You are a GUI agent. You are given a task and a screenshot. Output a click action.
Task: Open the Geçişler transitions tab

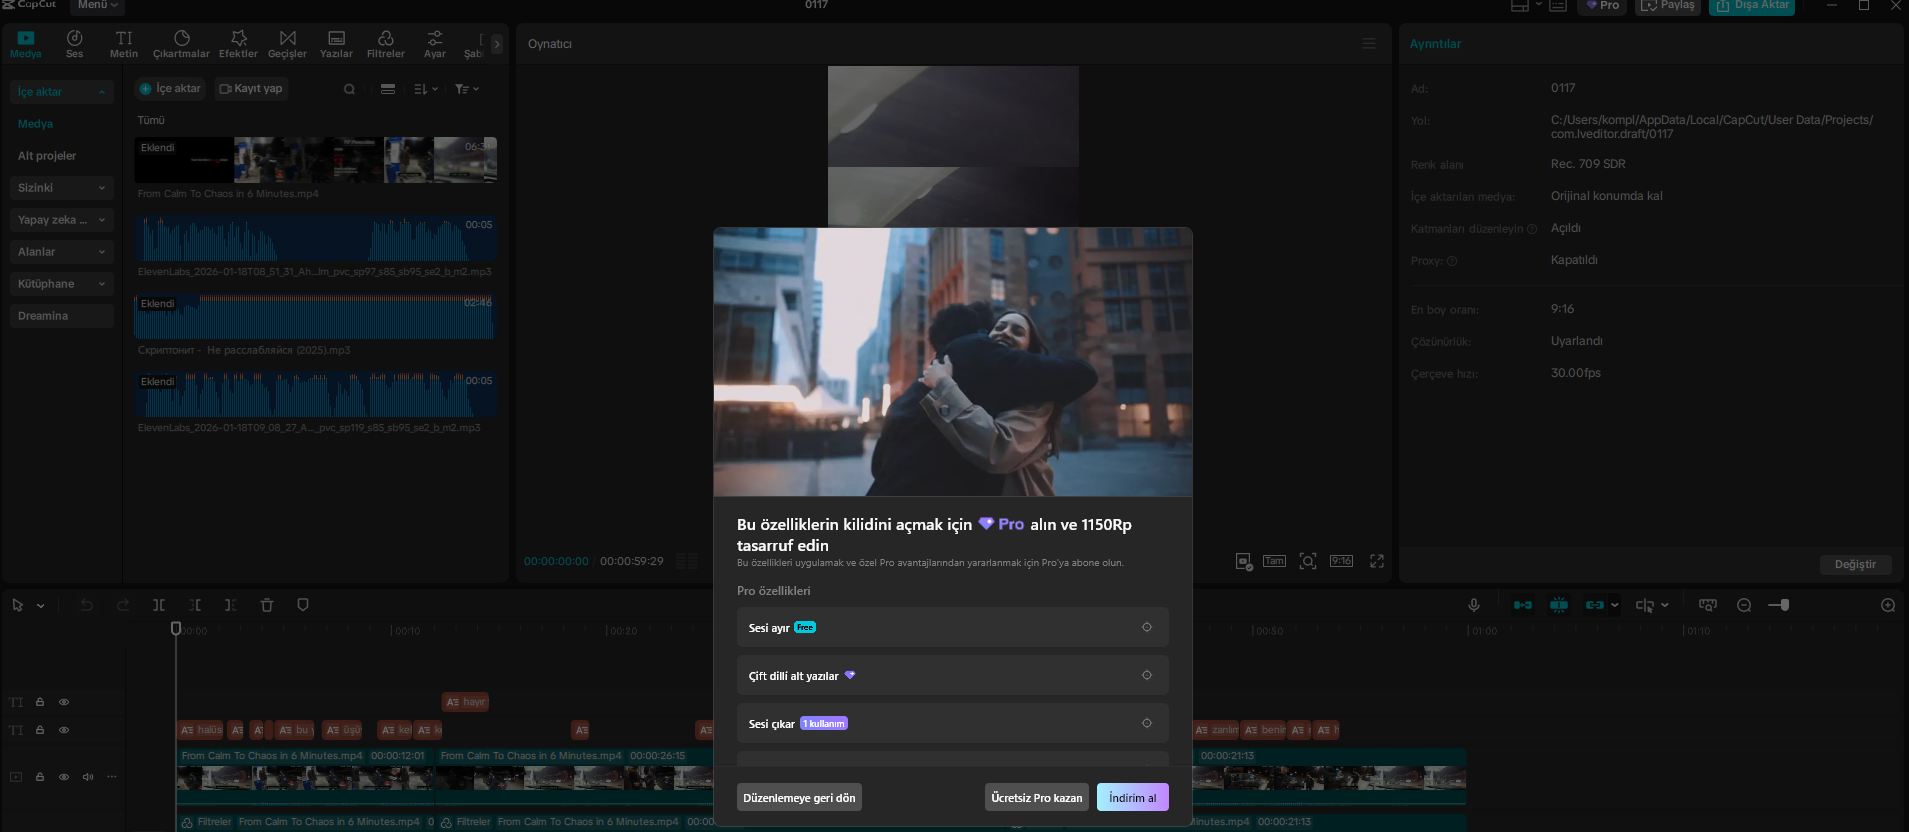287,44
